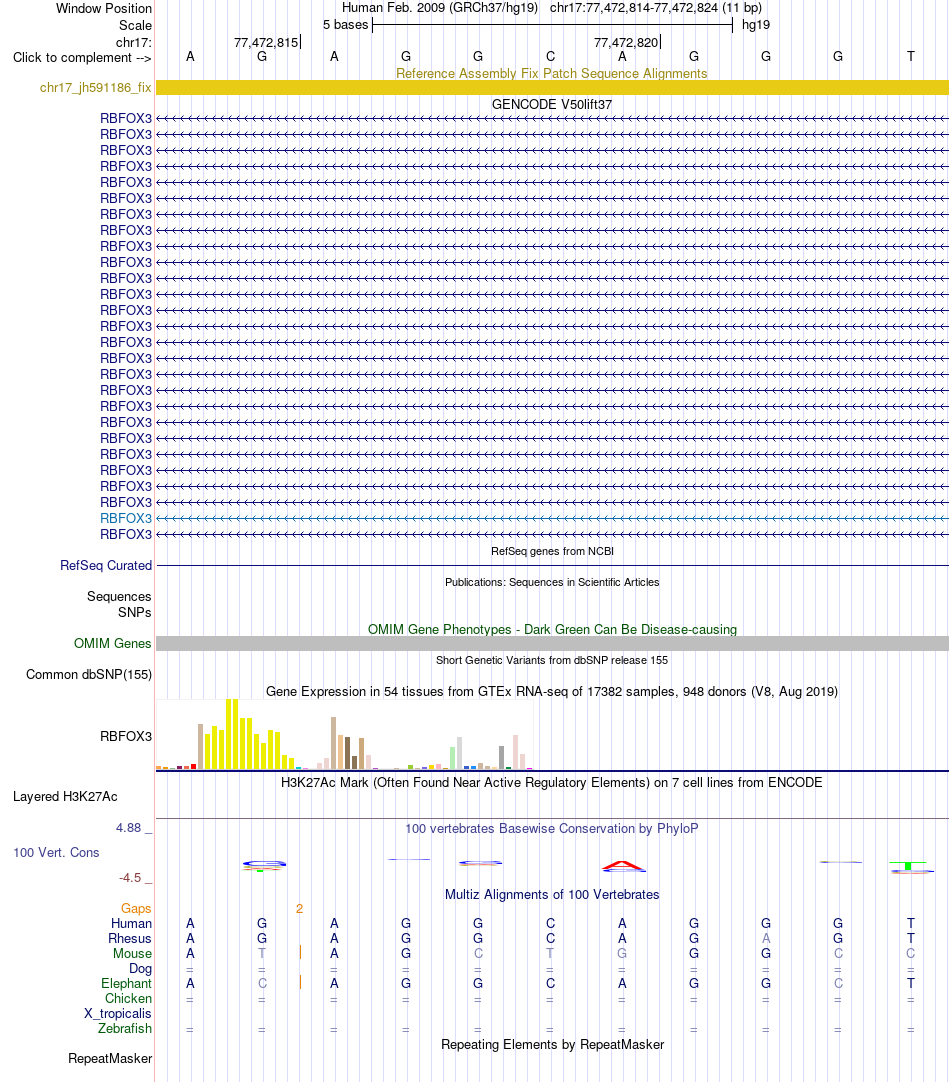
Task: Click the 4.88 PhyloP upper scale value
Action: coord(129,827)
